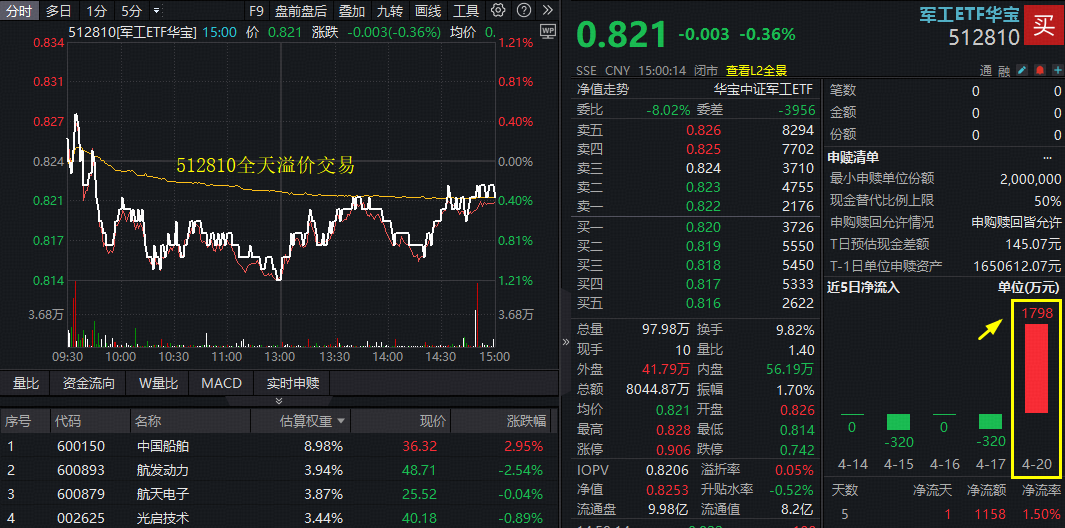Select 中国船舶 row in holdings table
Image resolution: width=1065 pixels, height=528 pixels.
pos(162,446)
